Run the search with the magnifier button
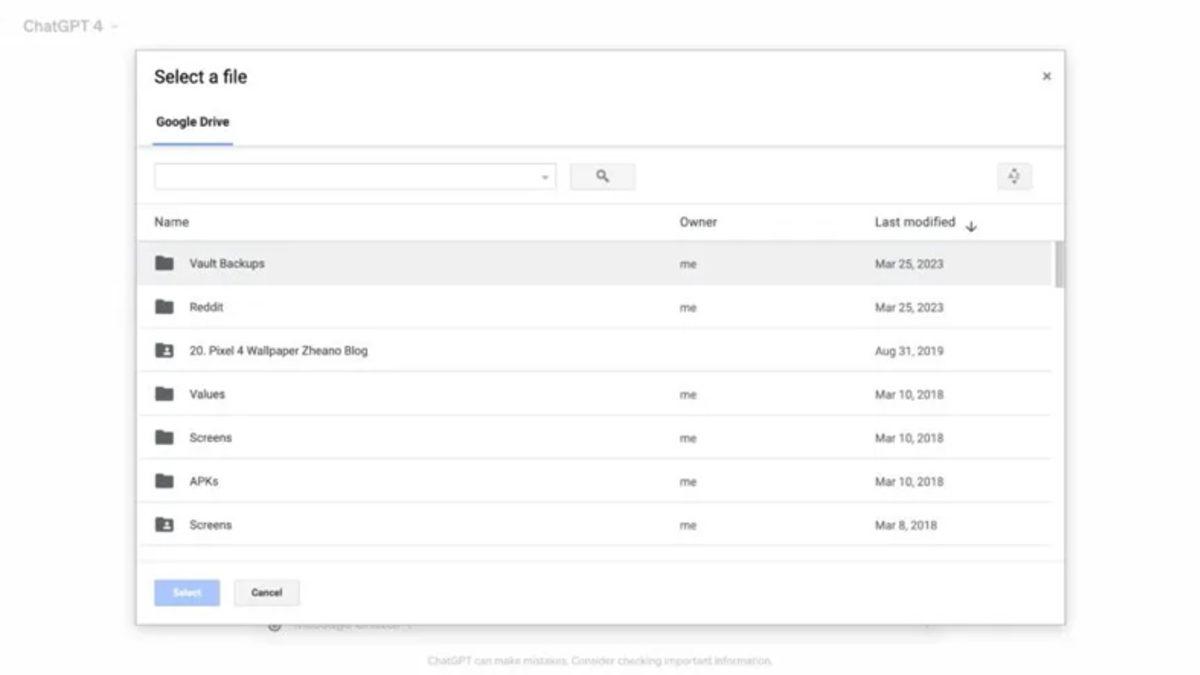Image resolution: width=1200 pixels, height=675 pixels. tap(602, 176)
